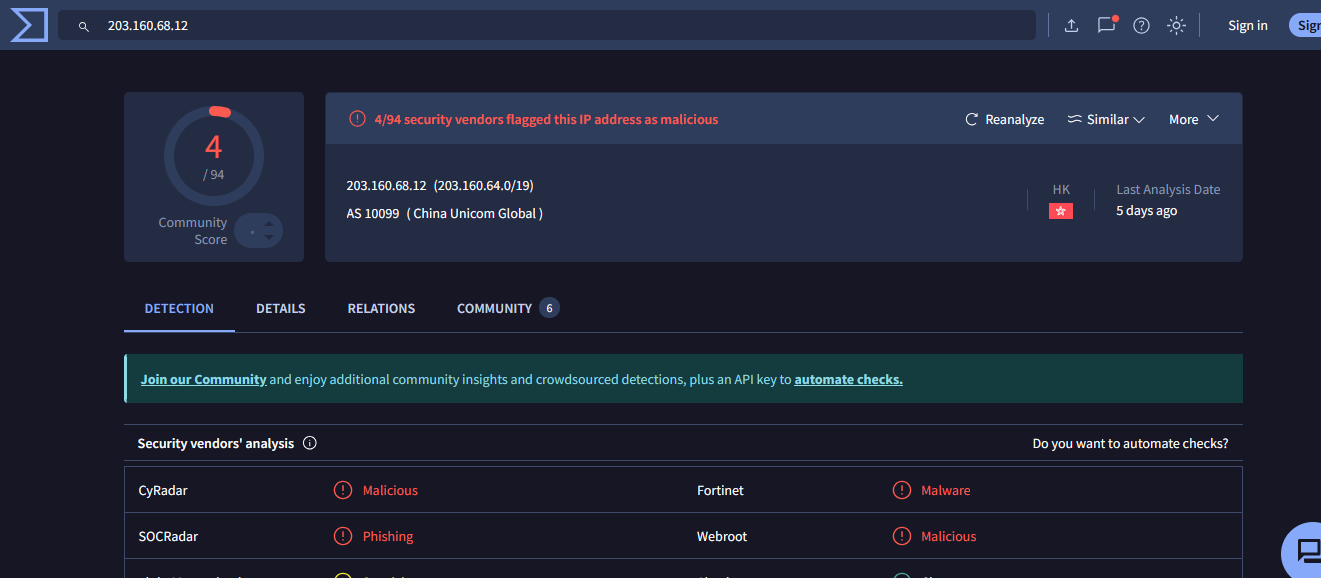Click the 'HK' country code text

[1061, 189]
